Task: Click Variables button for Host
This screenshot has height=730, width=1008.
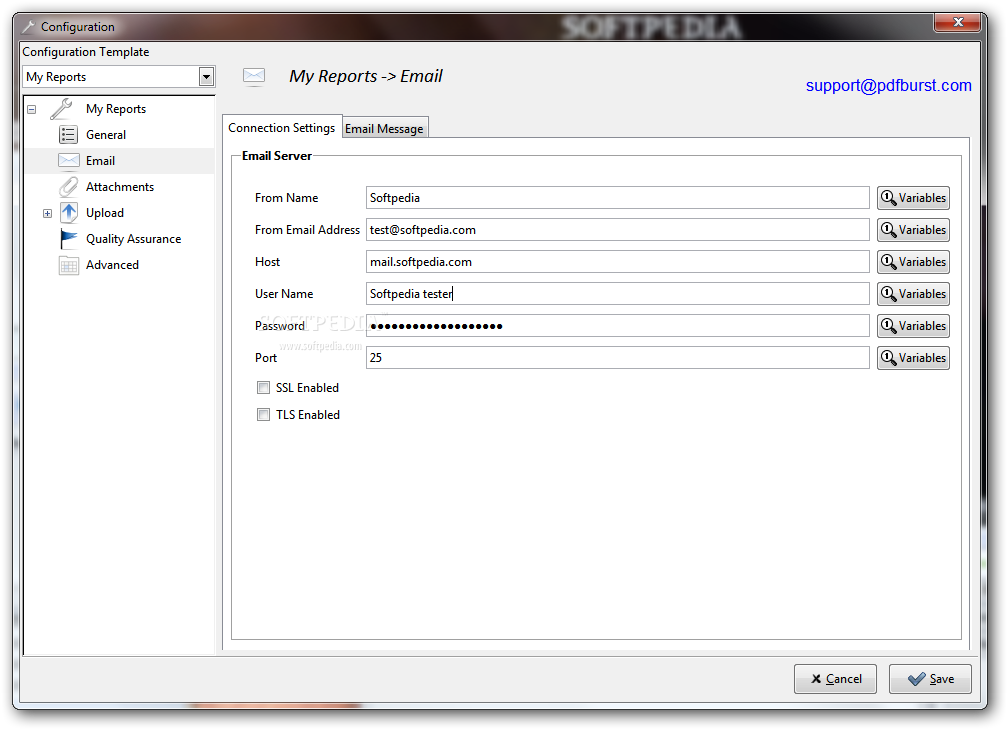Action: (913, 262)
